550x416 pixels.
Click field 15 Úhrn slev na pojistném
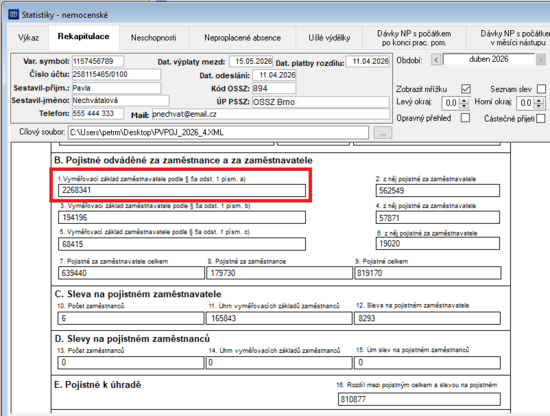428,363
